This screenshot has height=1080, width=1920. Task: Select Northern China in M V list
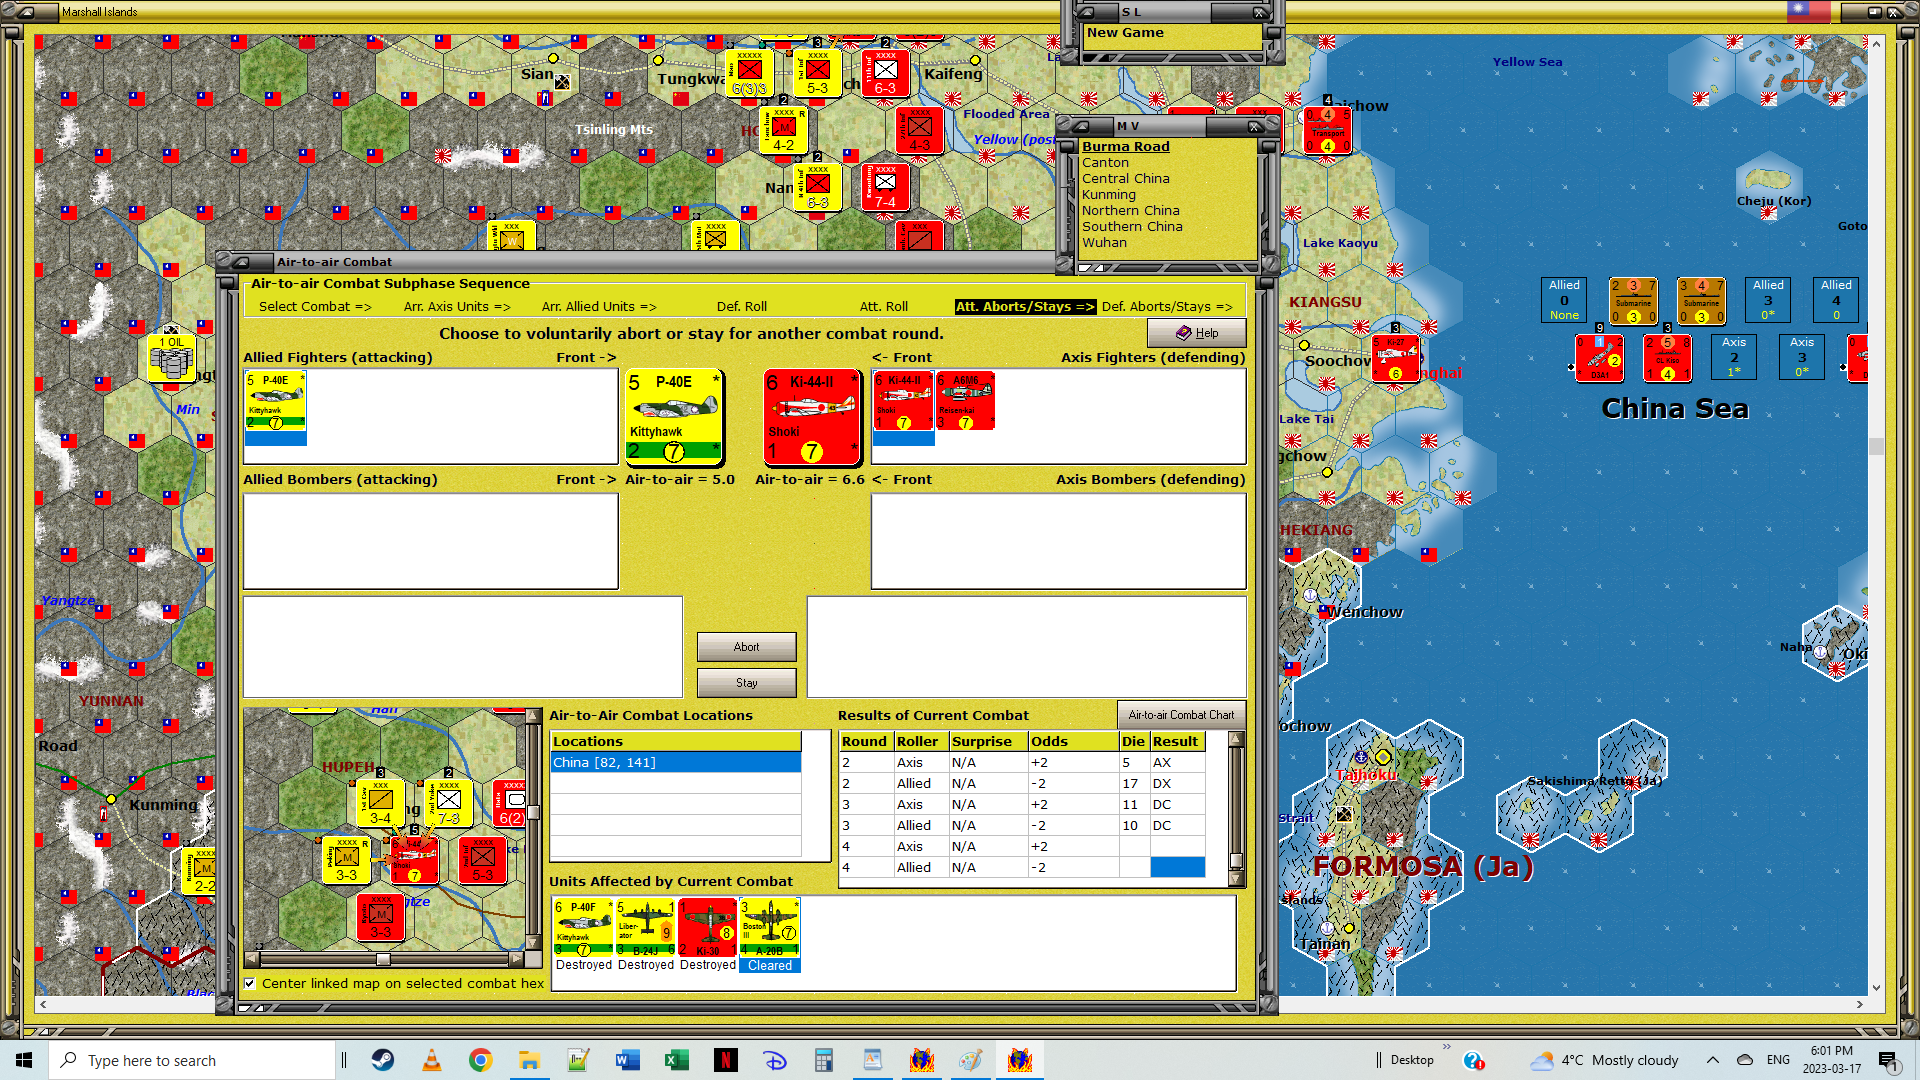tap(1130, 211)
